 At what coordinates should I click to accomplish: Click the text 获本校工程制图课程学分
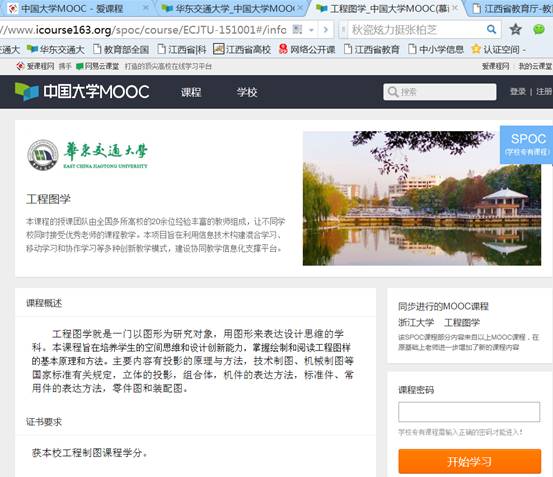point(90,453)
